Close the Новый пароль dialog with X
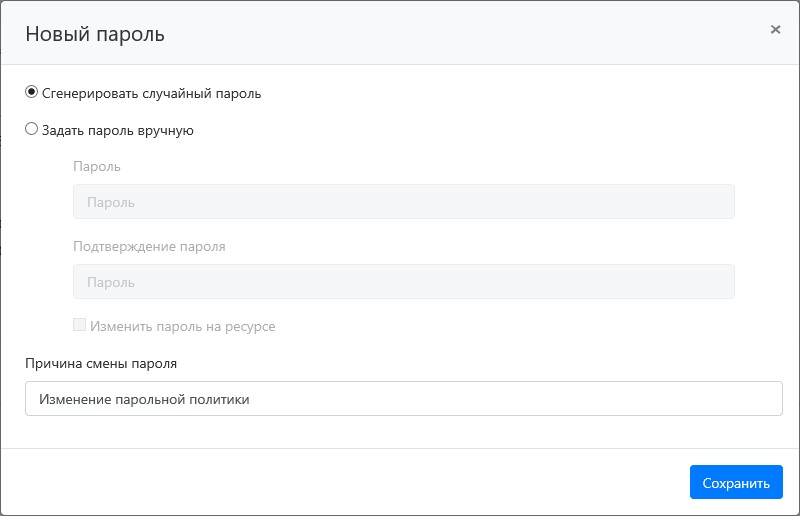This screenshot has width=800, height=516. [x=775, y=30]
